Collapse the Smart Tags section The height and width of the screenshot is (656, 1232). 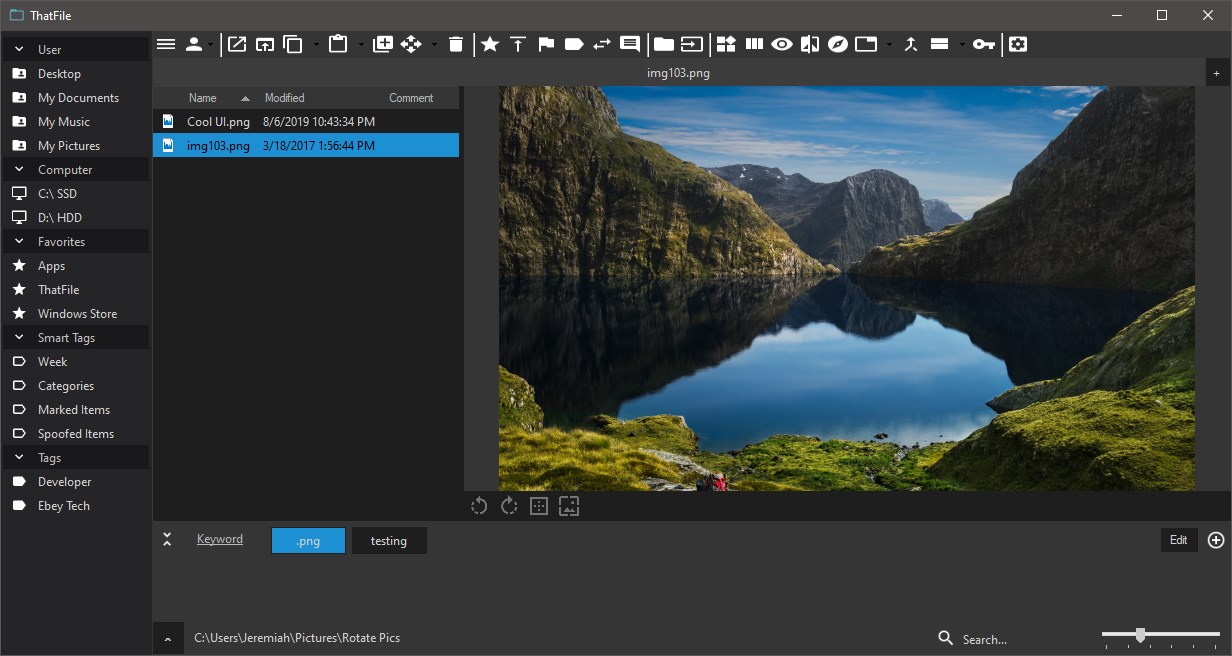[19, 337]
